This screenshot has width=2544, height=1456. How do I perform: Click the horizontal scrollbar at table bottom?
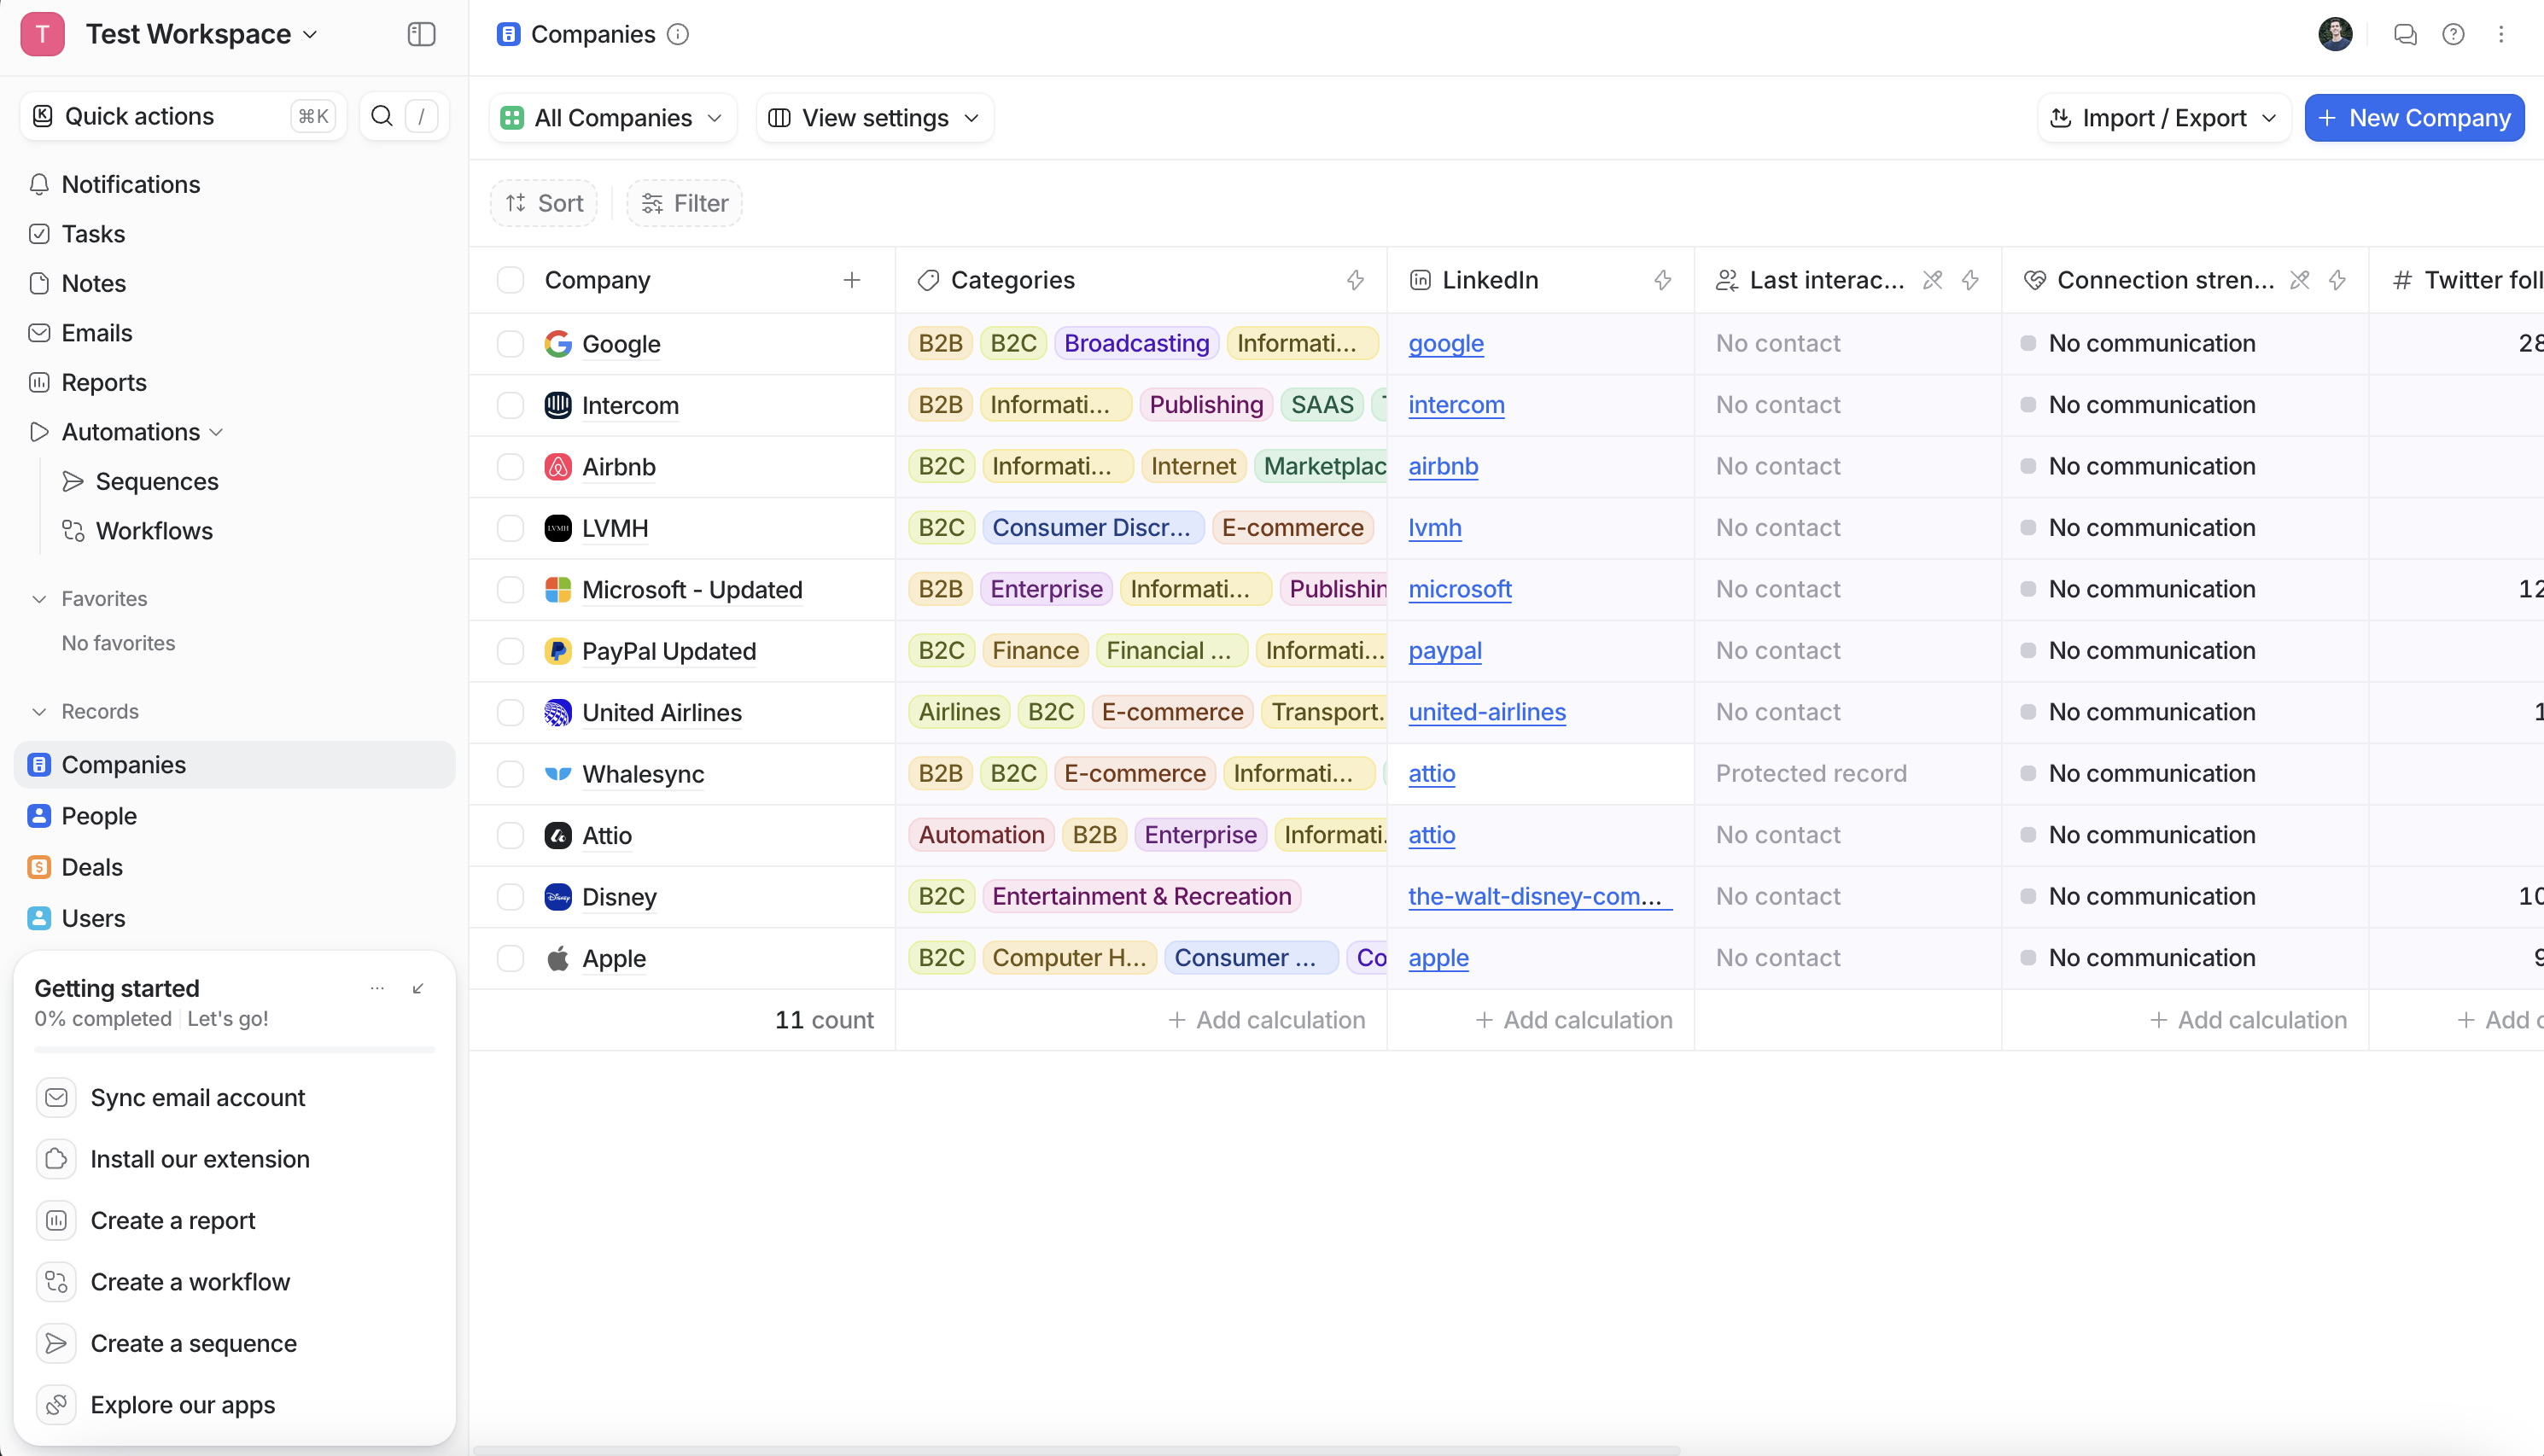[x=1076, y=1450]
